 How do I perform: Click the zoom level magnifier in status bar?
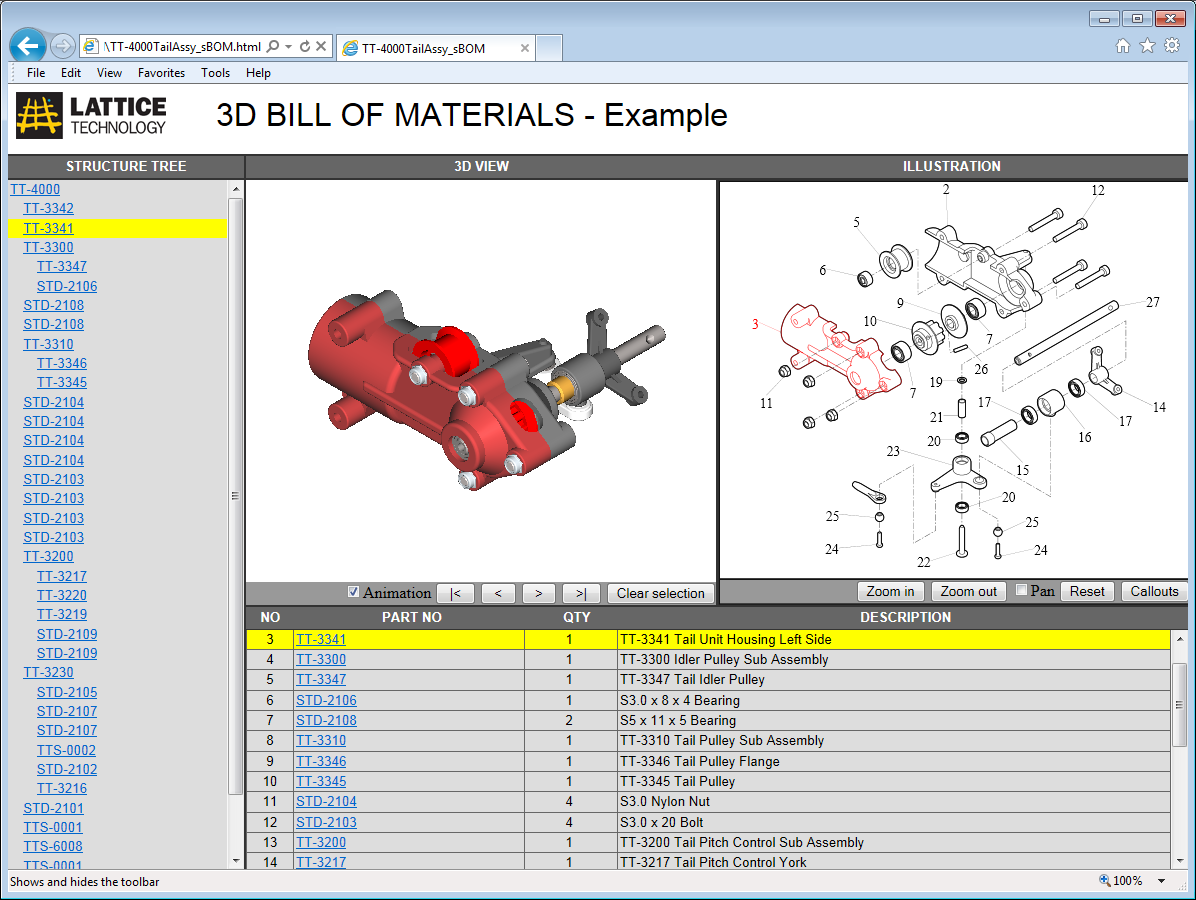1104,880
